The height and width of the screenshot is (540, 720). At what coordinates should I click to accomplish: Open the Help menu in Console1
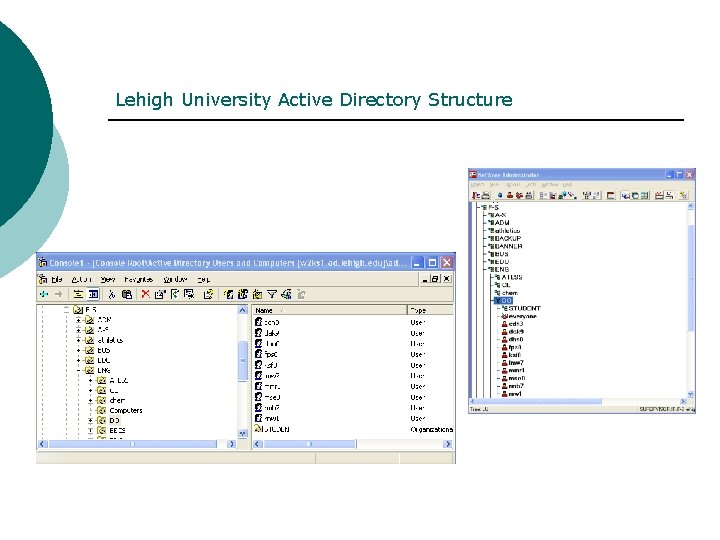coord(203,279)
